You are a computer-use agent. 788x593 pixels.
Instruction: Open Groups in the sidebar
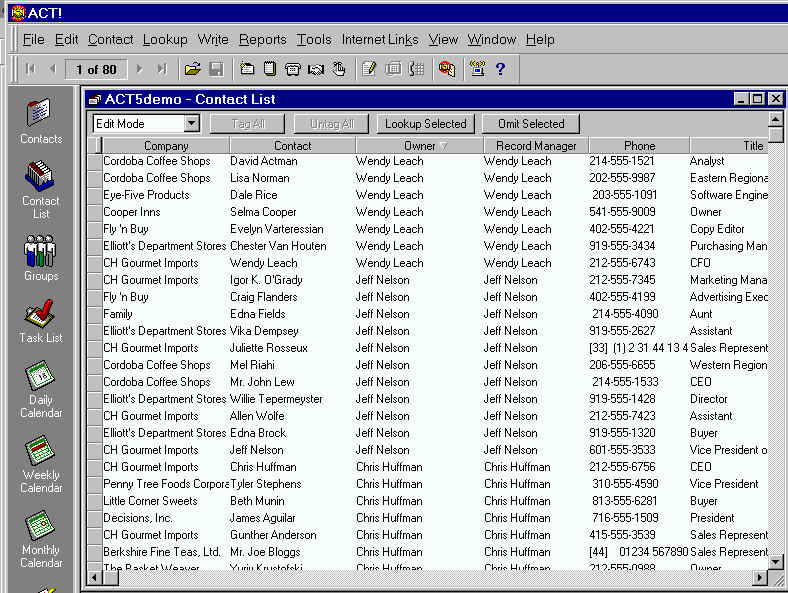coord(41,257)
